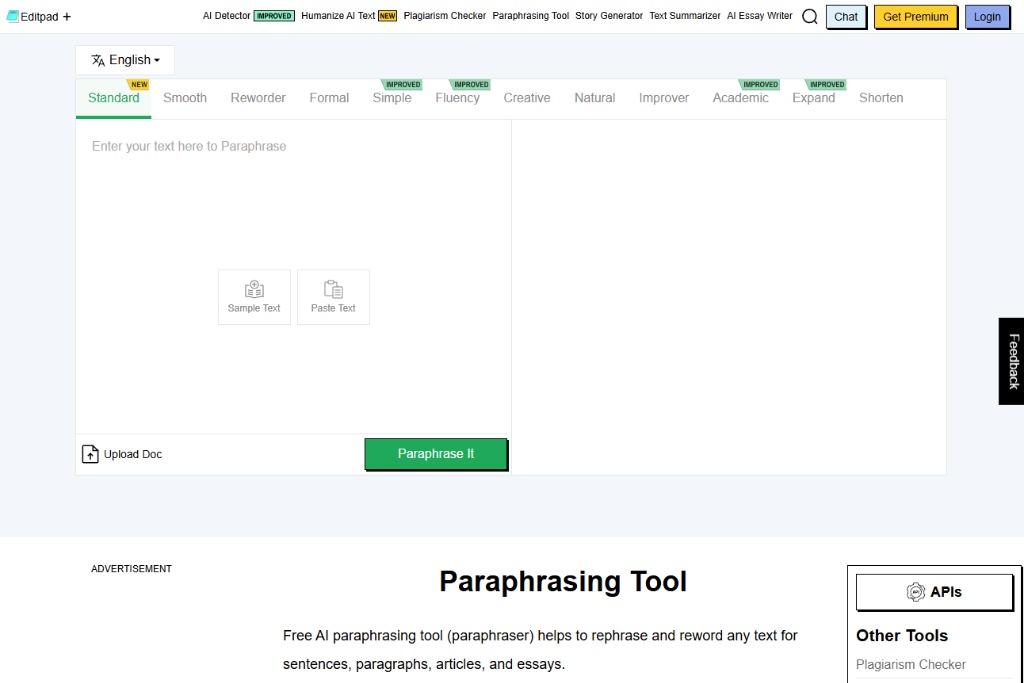Switch to the Fluency tab

tap(457, 98)
